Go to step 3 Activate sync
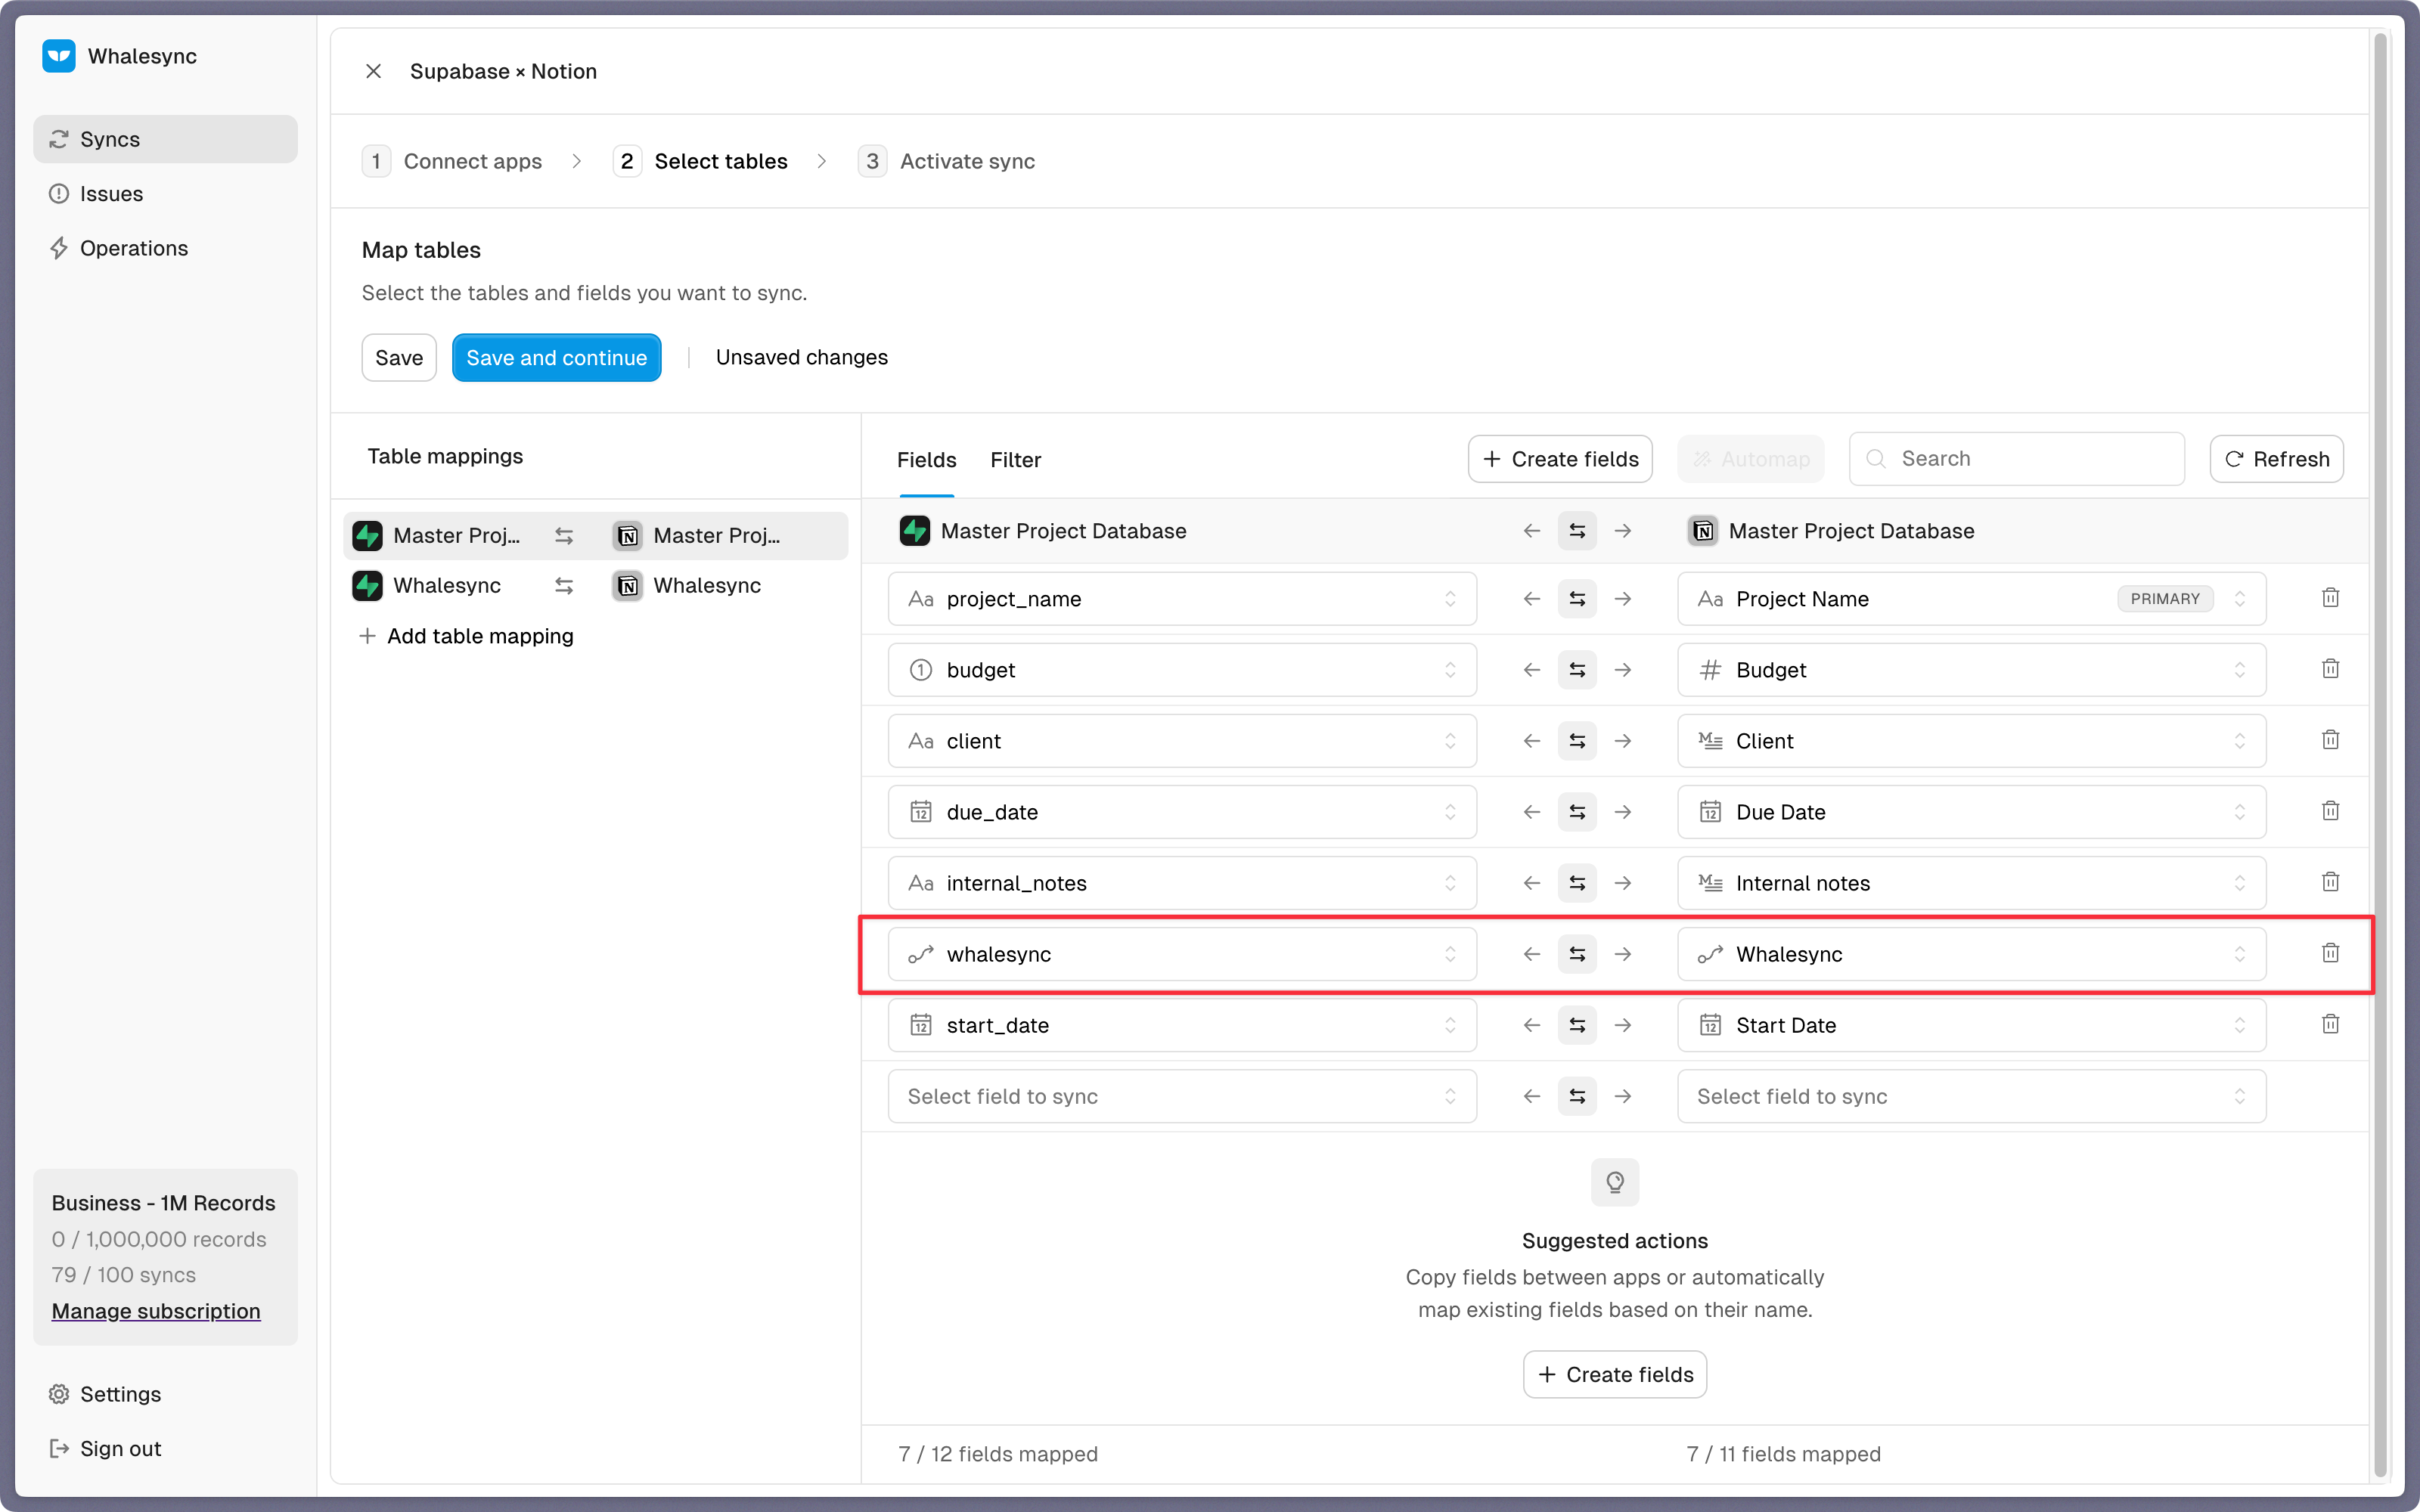Viewport: 2420px width, 1512px height. (946, 161)
